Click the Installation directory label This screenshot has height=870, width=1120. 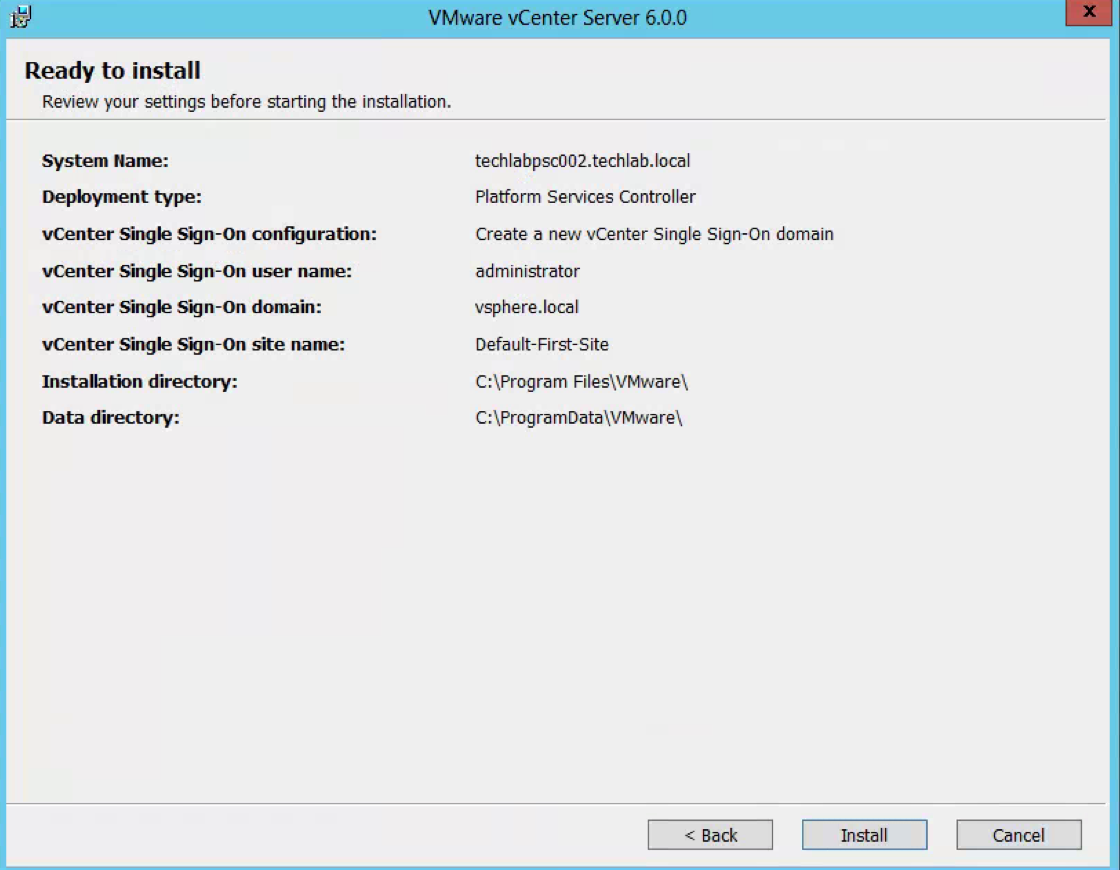click(x=139, y=381)
